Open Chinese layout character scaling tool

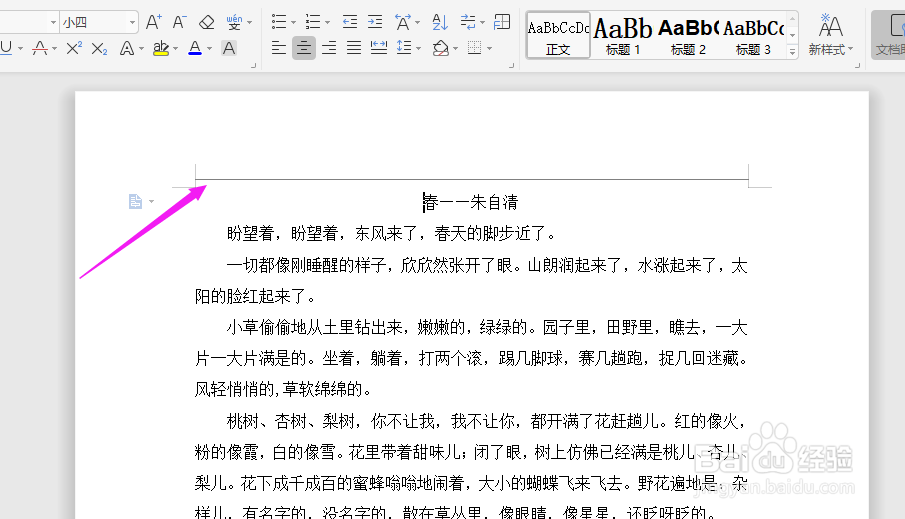[403, 23]
